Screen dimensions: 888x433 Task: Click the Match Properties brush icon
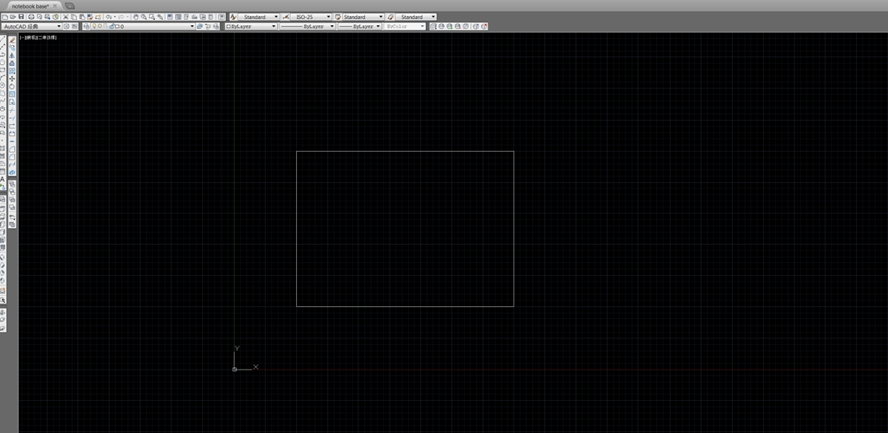90,17
